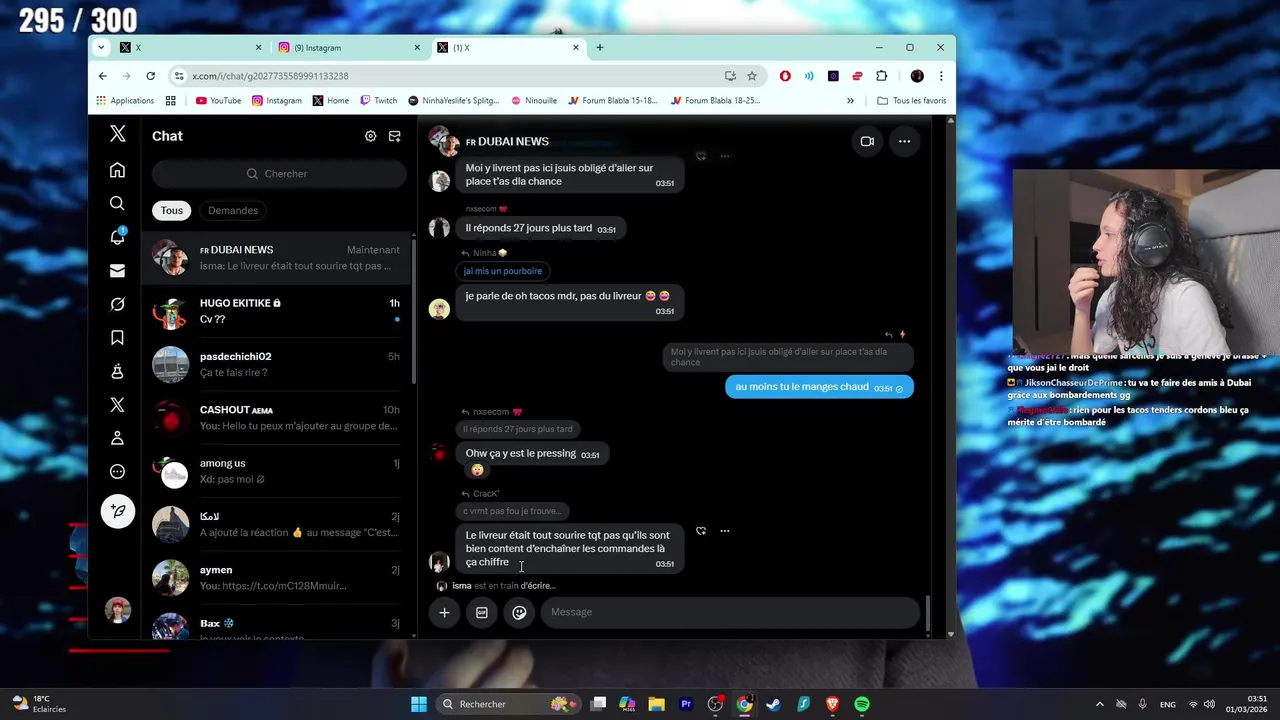The height and width of the screenshot is (720, 1280).
Task: Switch to the first X browser tab
Action: tap(190, 47)
